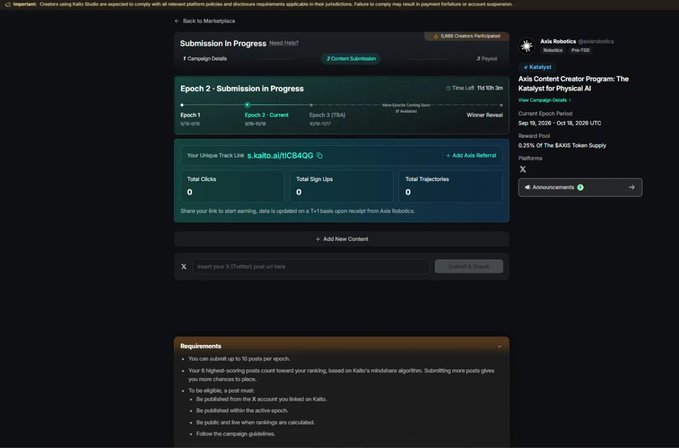
Task: Focus the X post URL input field
Action: tap(310, 267)
